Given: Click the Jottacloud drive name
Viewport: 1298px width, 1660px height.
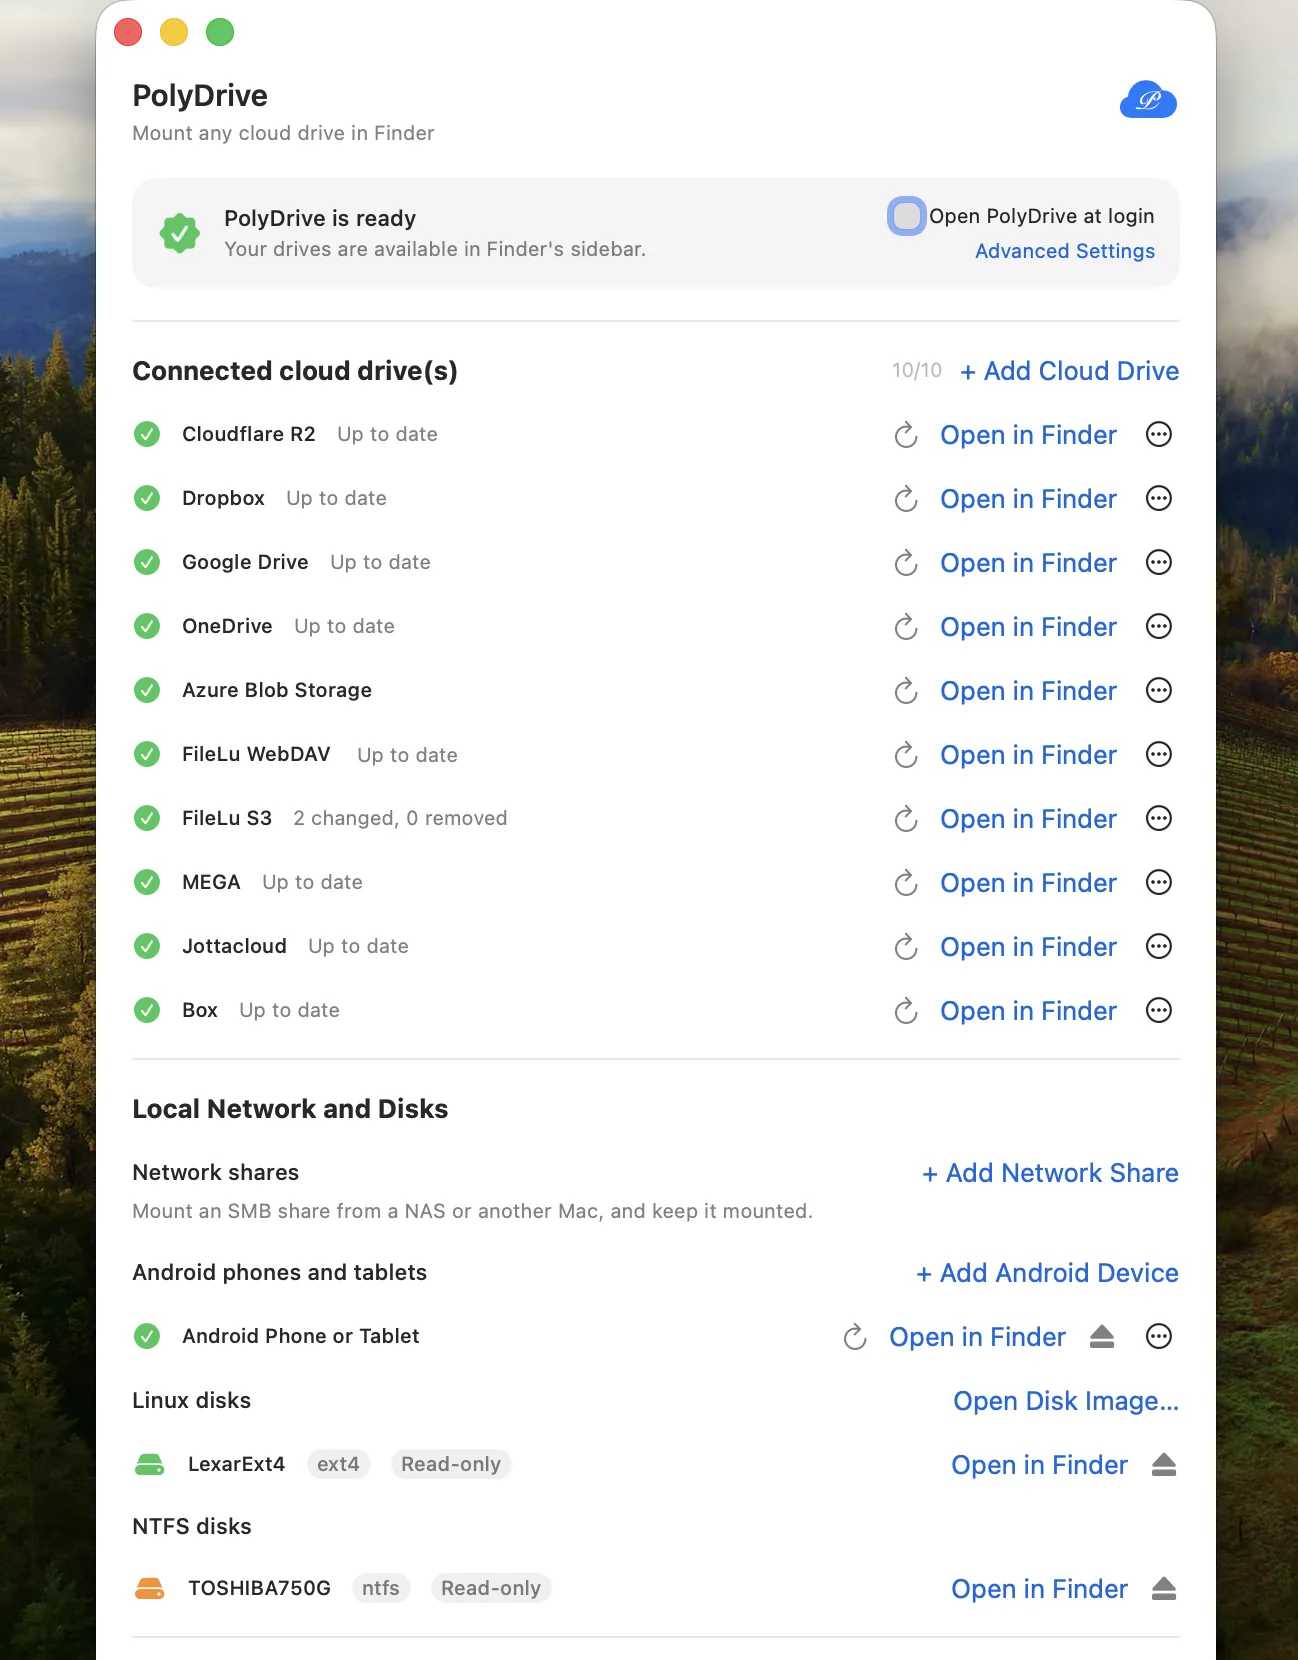Looking at the screenshot, I should click(x=234, y=946).
